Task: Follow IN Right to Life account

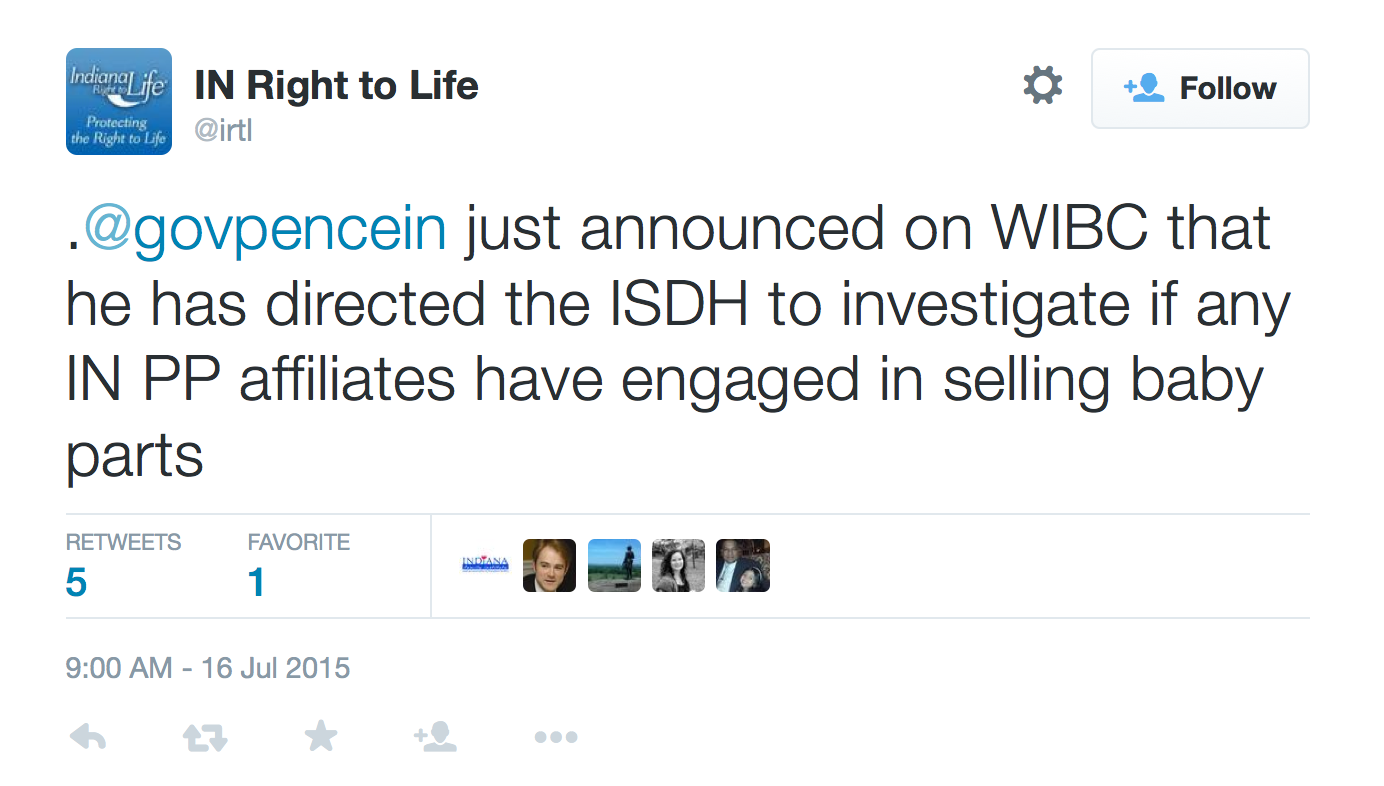Action: 1200,88
